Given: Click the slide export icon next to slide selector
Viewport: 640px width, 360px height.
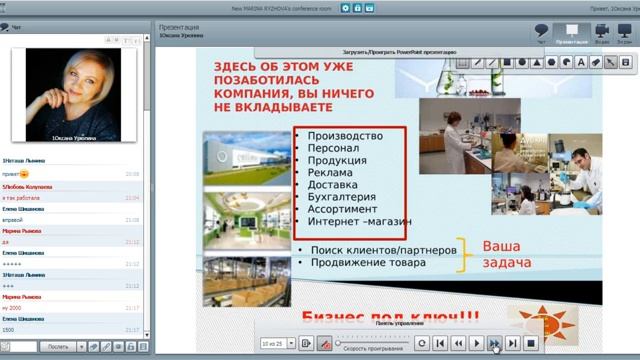Looking at the screenshot, I should 306,343.
